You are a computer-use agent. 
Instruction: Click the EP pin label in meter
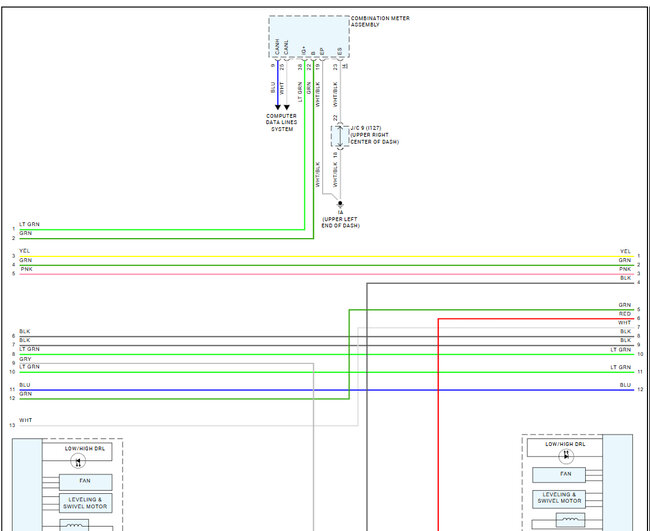[322, 52]
